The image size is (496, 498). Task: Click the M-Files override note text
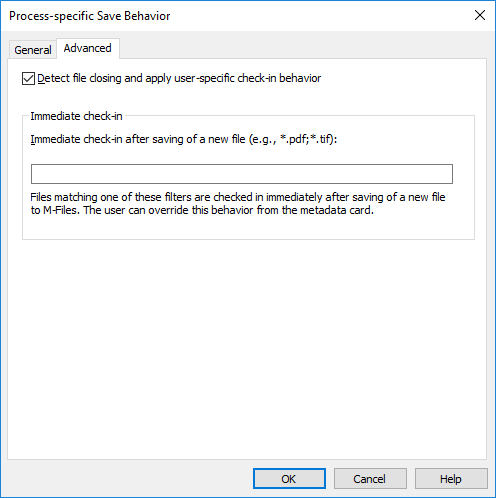click(x=202, y=210)
